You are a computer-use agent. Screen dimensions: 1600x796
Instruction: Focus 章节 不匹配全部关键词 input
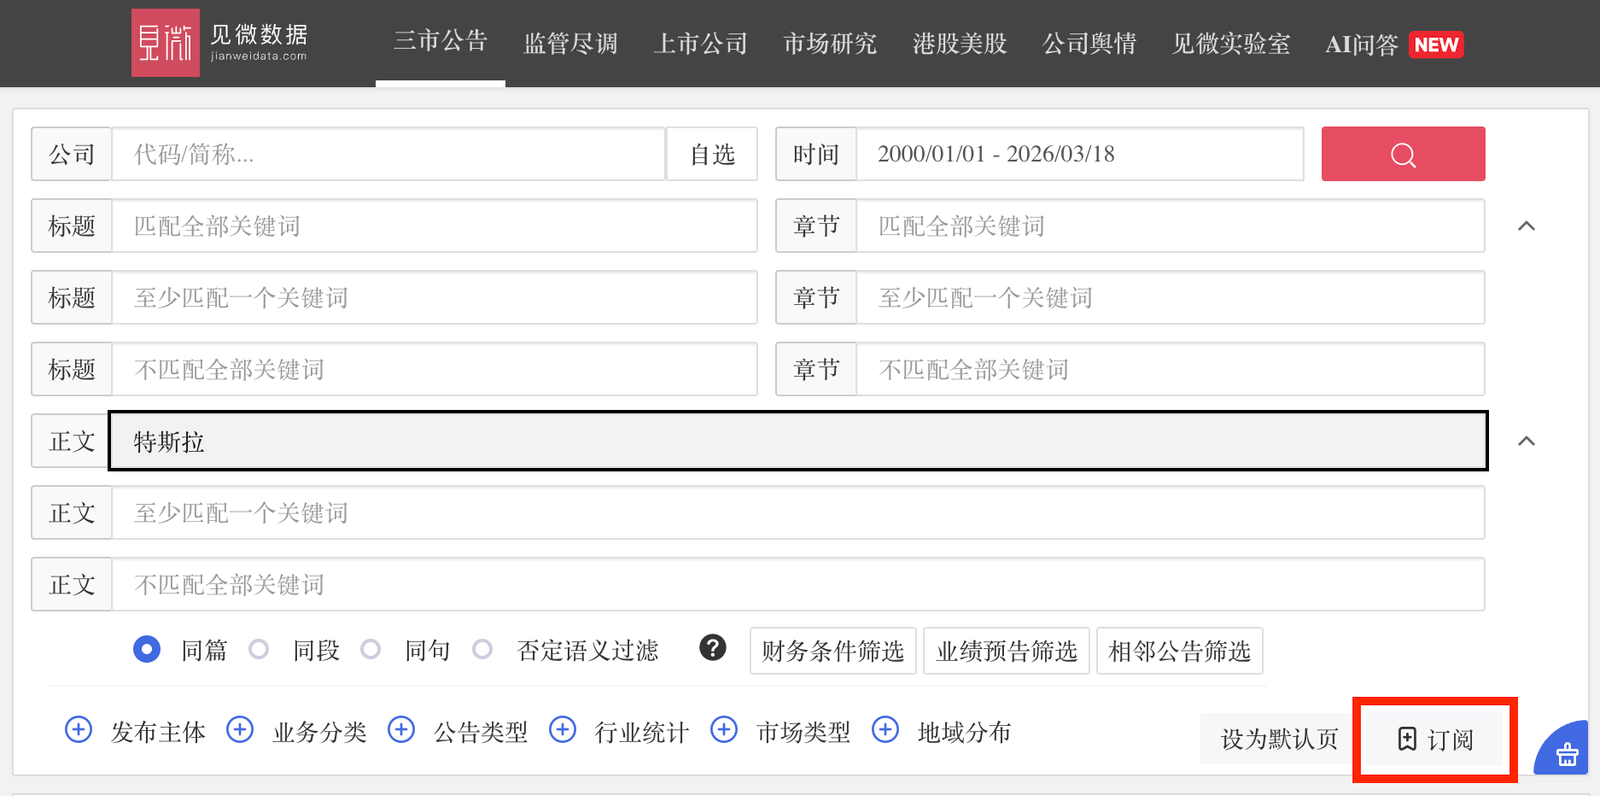(x=1170, y=369)
